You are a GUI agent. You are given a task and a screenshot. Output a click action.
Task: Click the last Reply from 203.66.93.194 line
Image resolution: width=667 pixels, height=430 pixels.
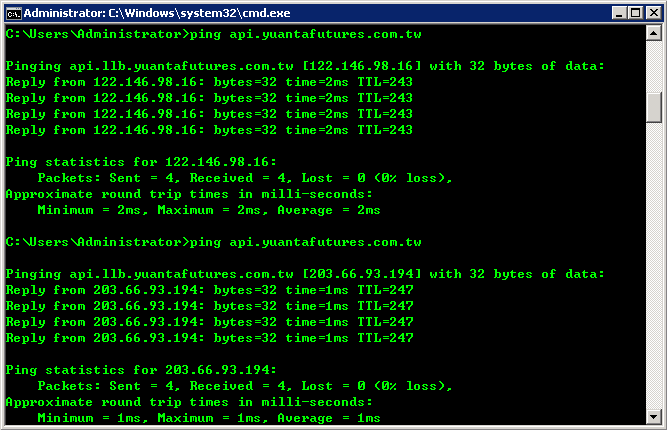tap(209, 338)
